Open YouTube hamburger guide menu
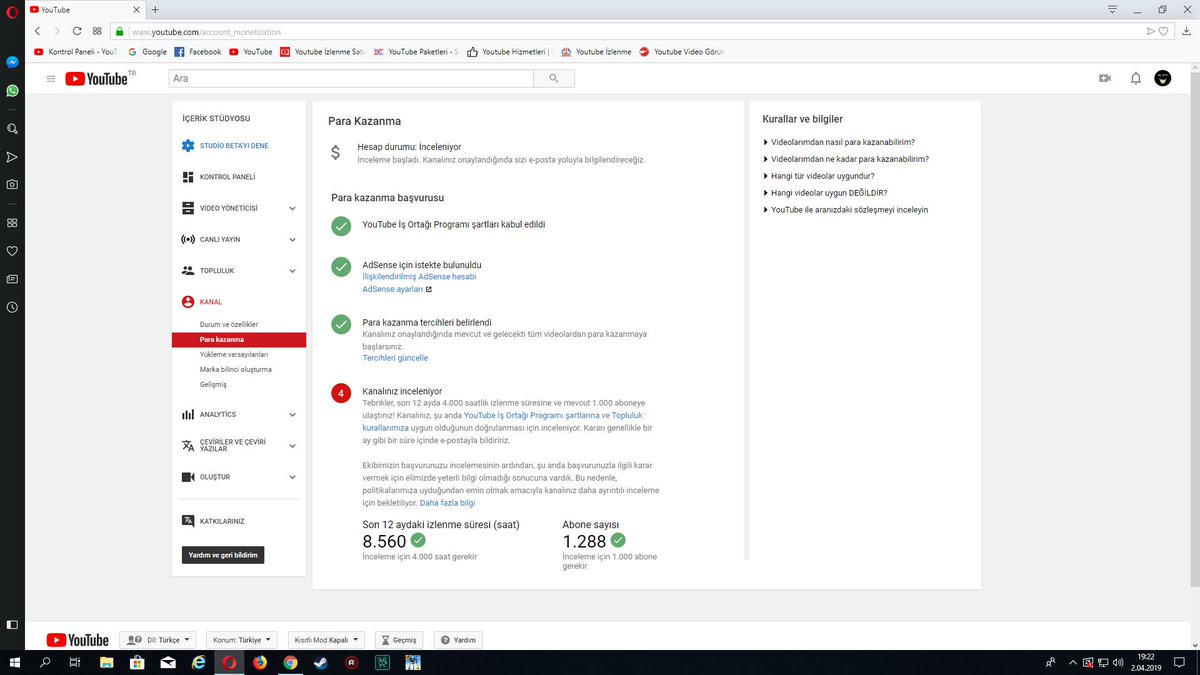Image resolution: width=1200 pixels, height=675 pixels. [51, 78]
